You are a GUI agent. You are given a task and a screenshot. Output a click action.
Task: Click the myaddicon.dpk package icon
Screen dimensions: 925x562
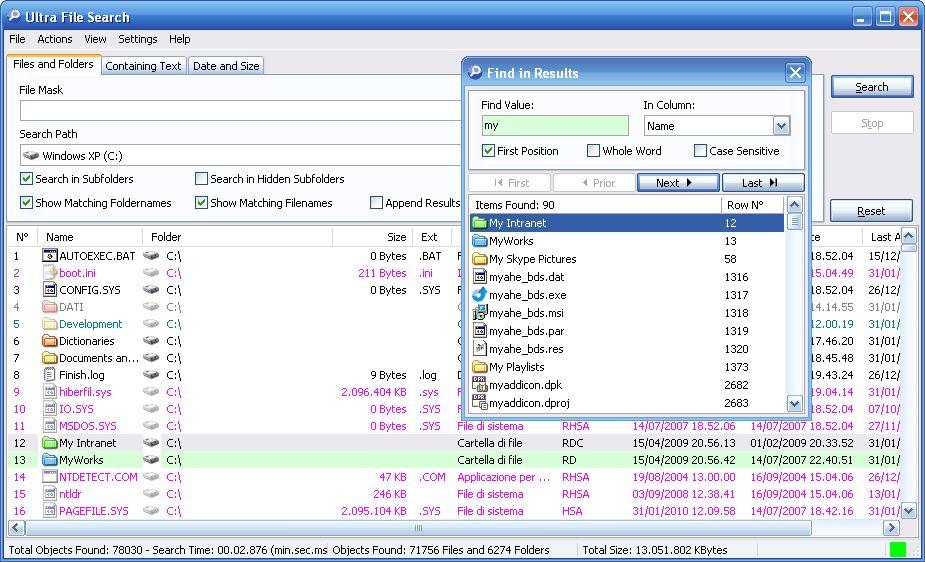(x=480, y=384)
